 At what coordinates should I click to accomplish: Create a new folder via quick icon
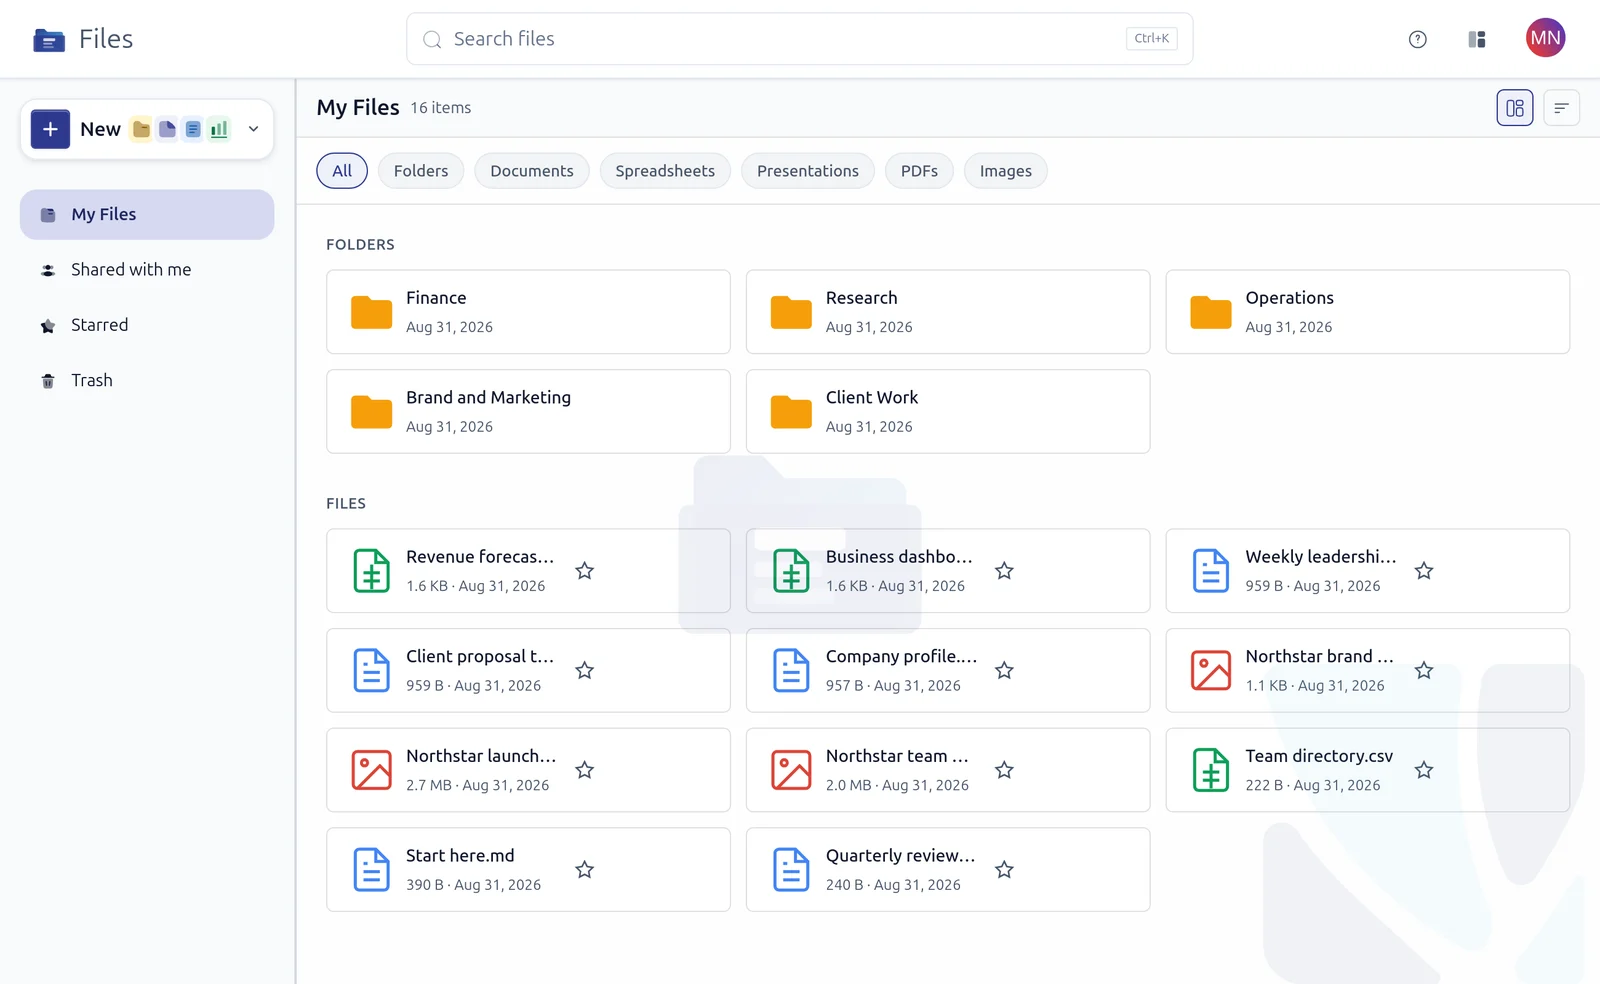click(142, 129)
